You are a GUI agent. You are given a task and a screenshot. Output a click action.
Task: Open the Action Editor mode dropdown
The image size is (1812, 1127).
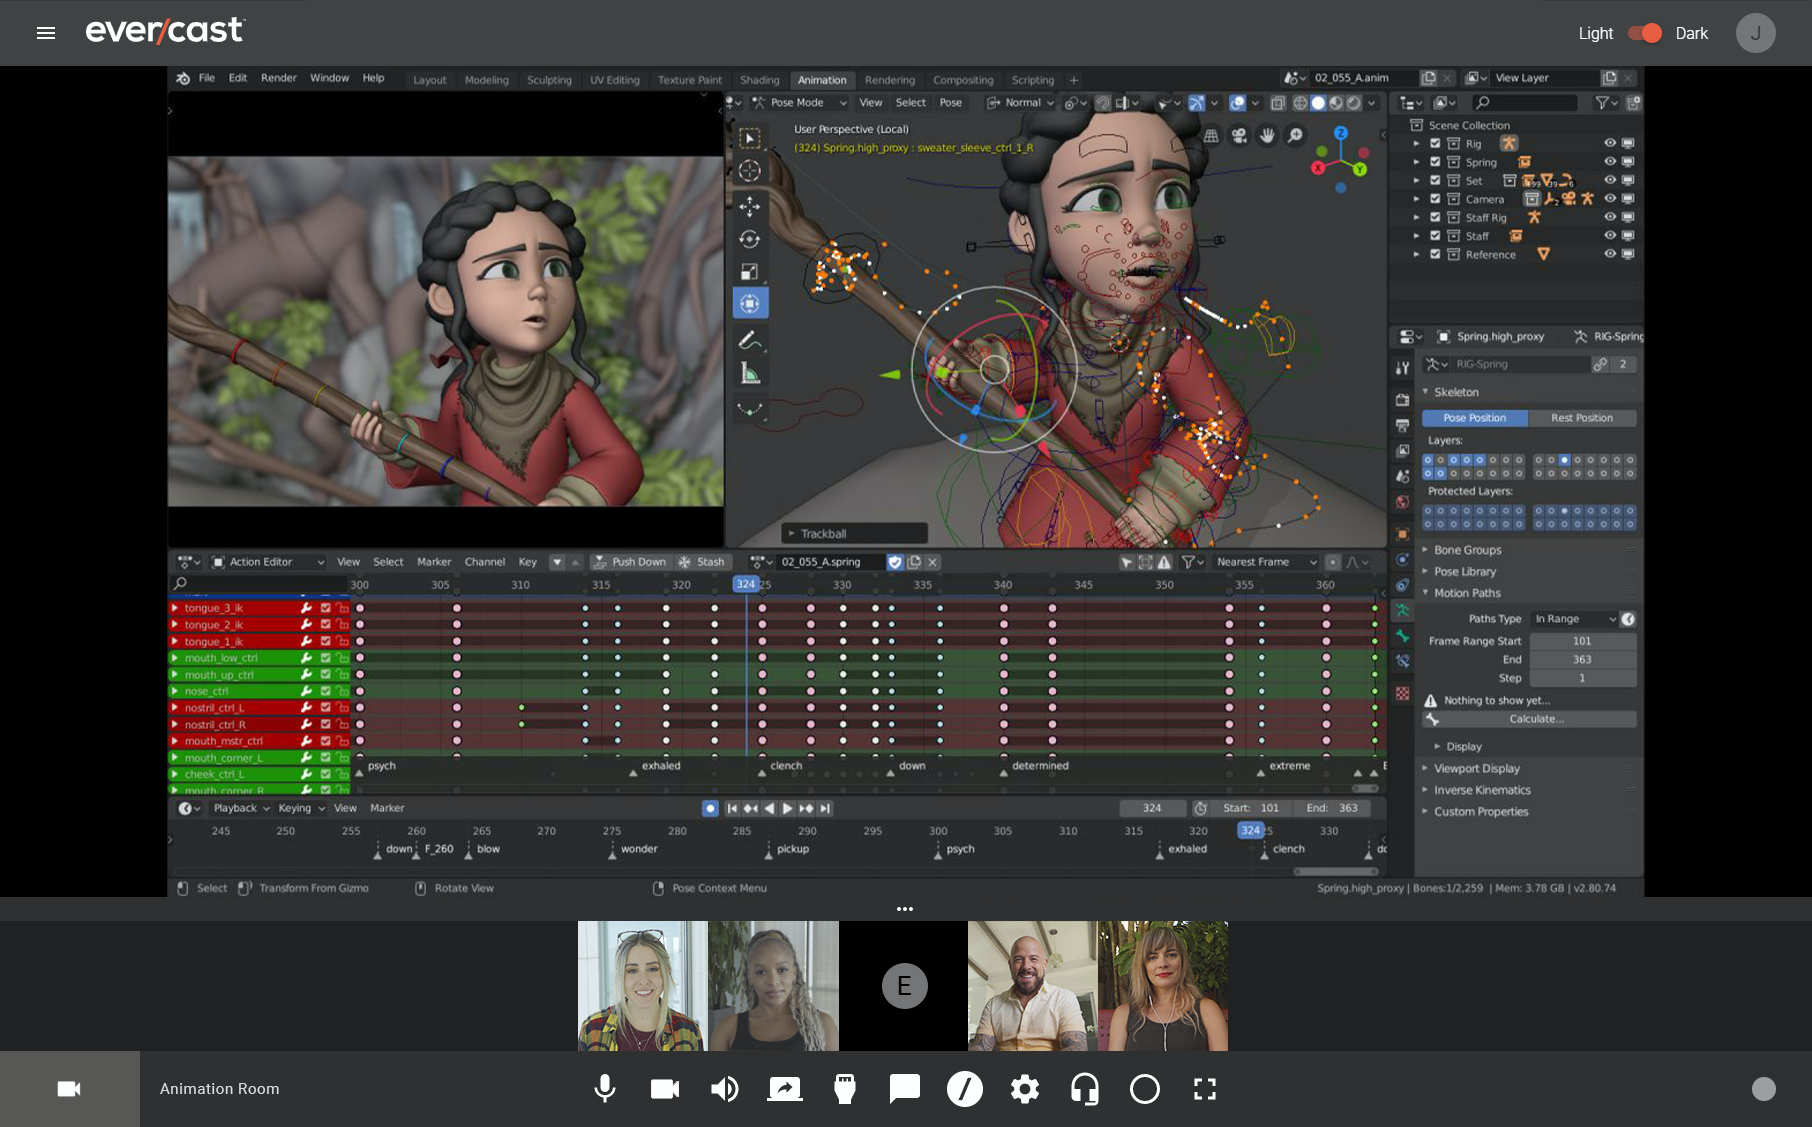(268, 562)
